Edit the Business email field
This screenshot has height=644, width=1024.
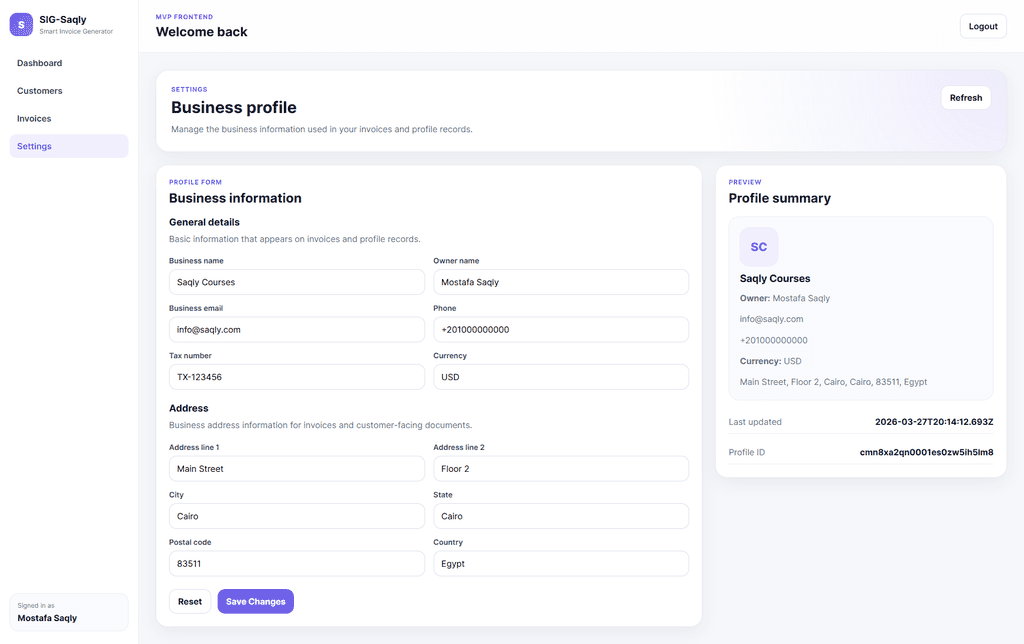click(296, 330)
